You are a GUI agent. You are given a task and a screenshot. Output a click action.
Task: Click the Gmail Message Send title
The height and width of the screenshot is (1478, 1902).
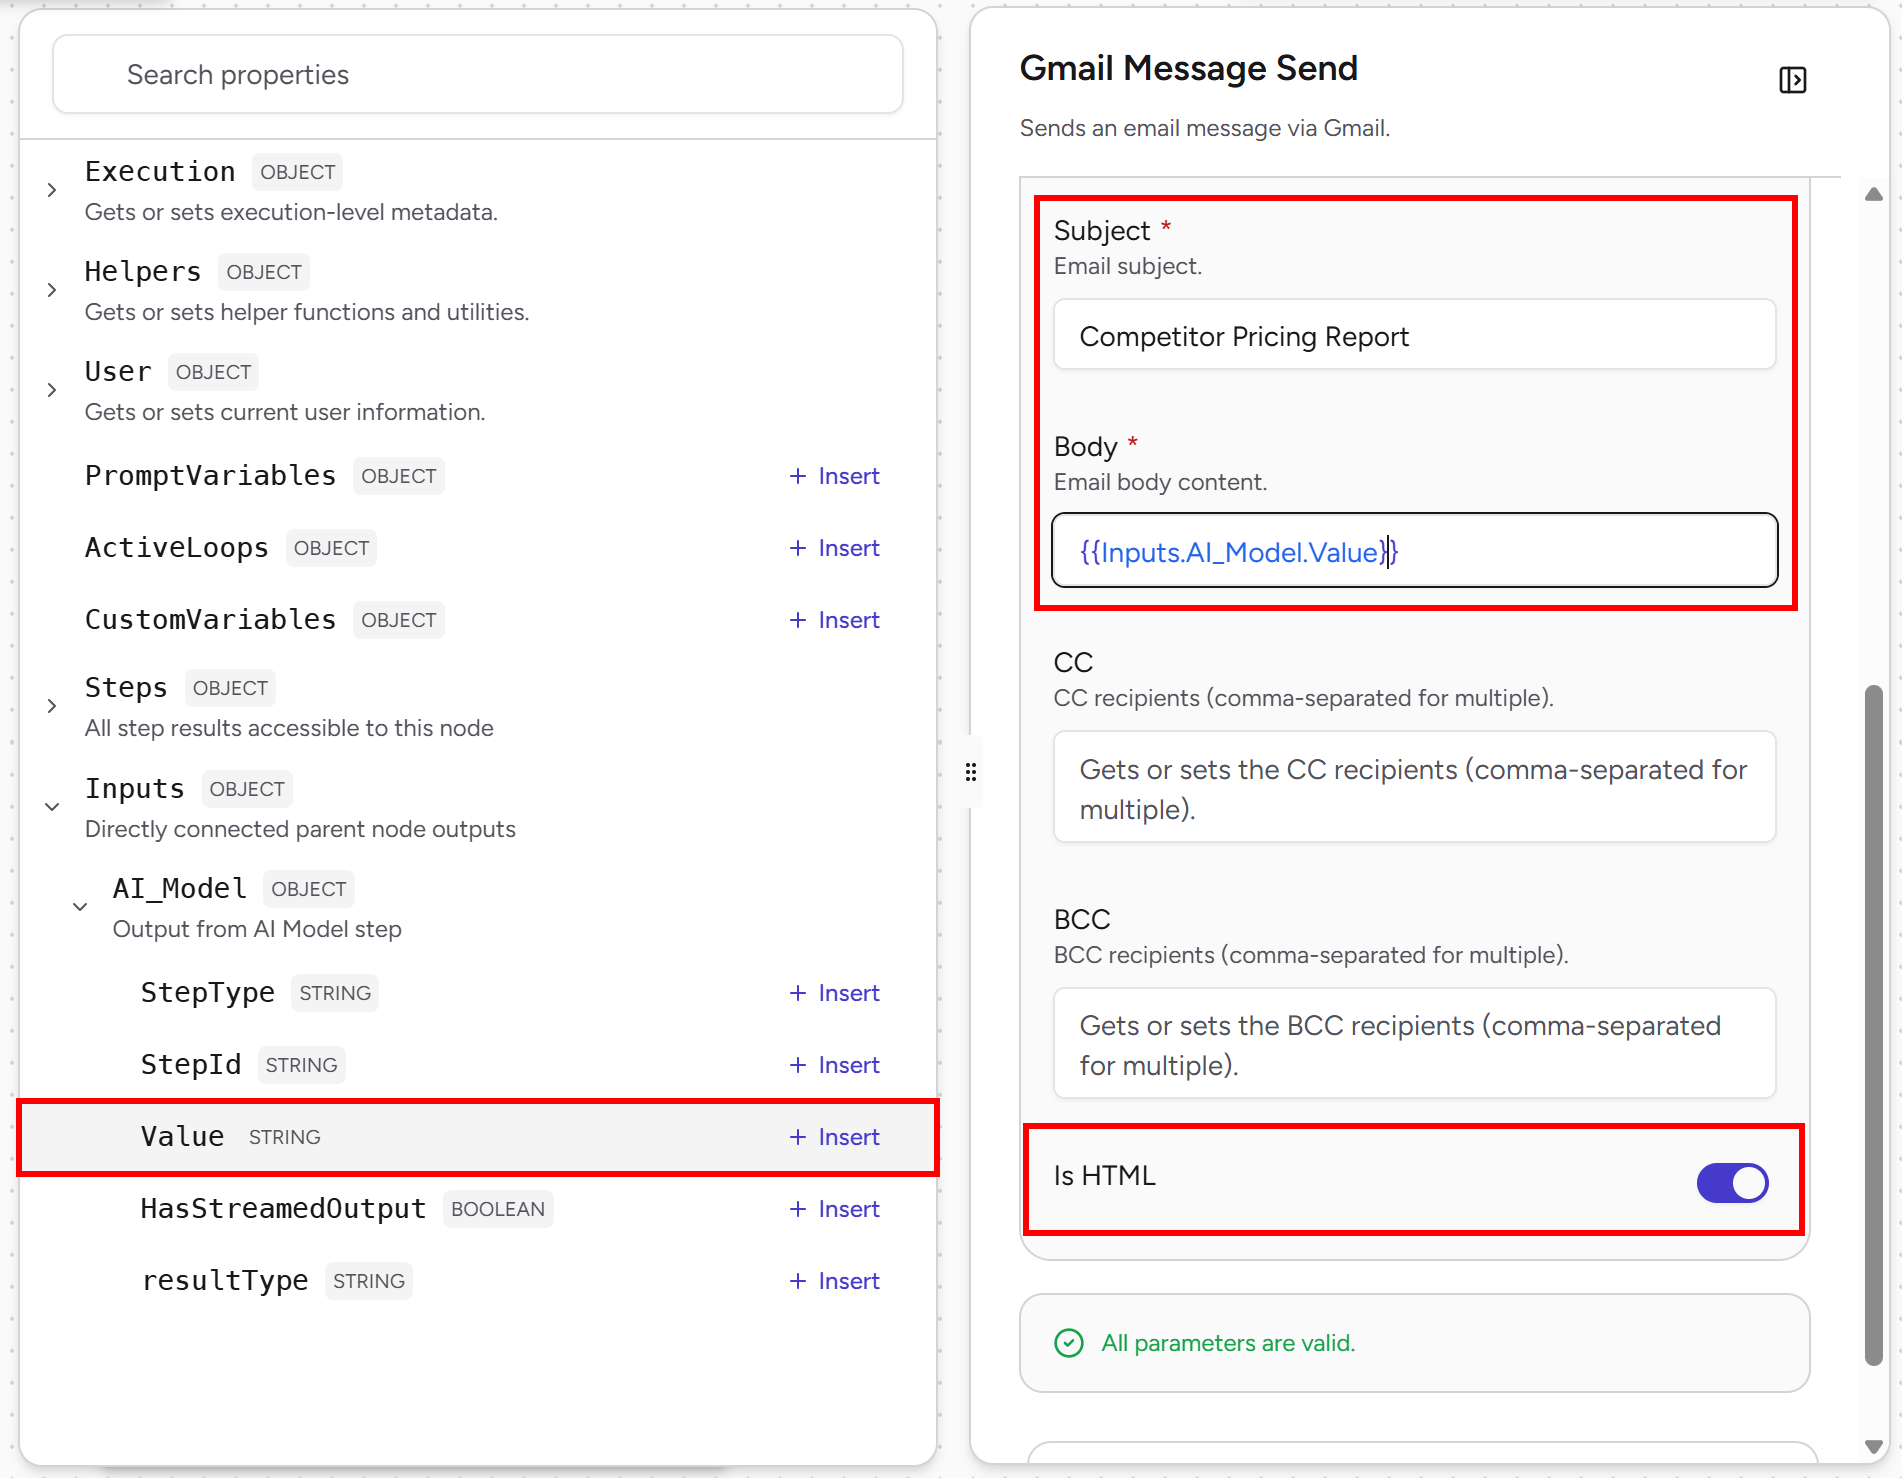click(x=1188, y=68)
